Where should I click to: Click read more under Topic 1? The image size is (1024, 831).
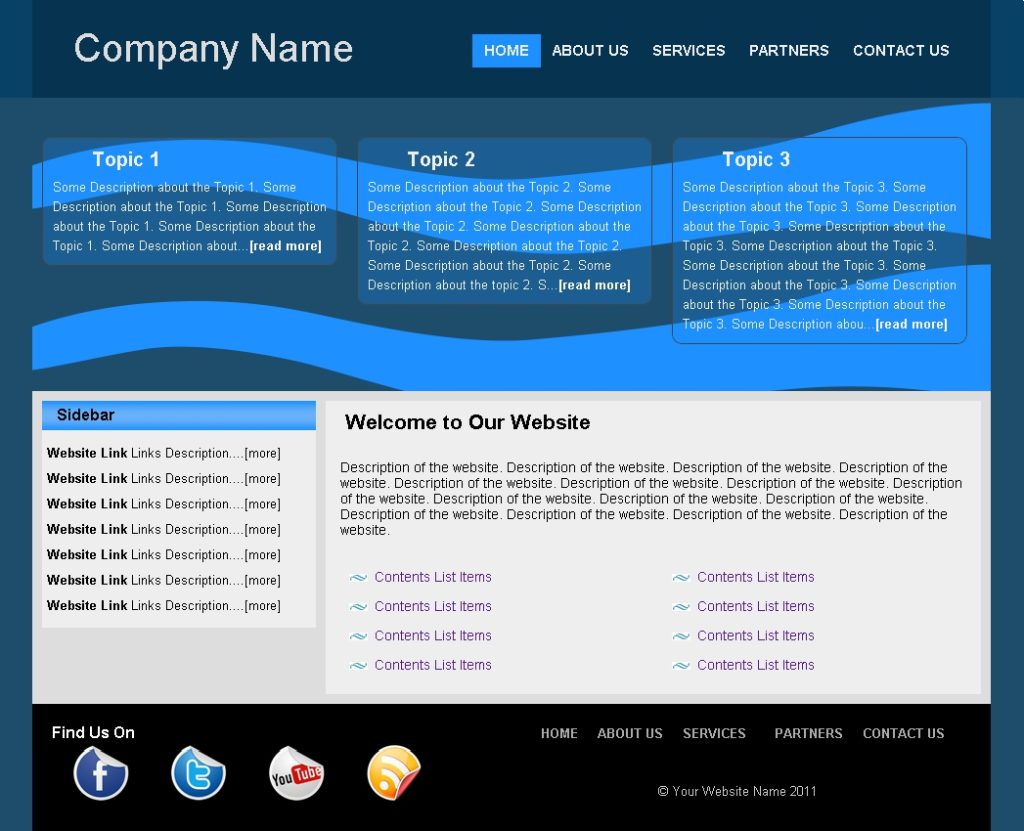click(286, 245)
